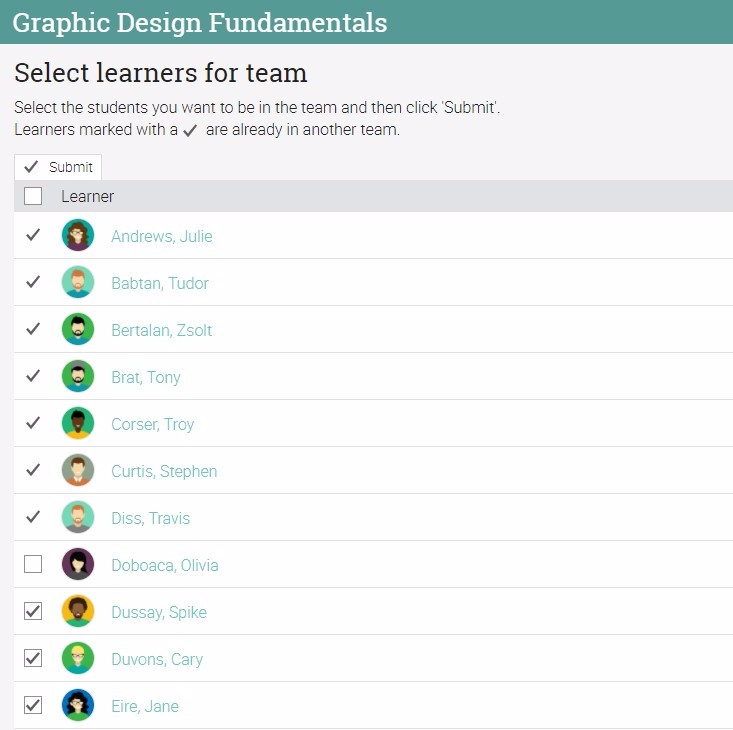This screenshot has width=733, height=730.
Task: Click Jane Eire's avatar icon
Action: point(78,706)
